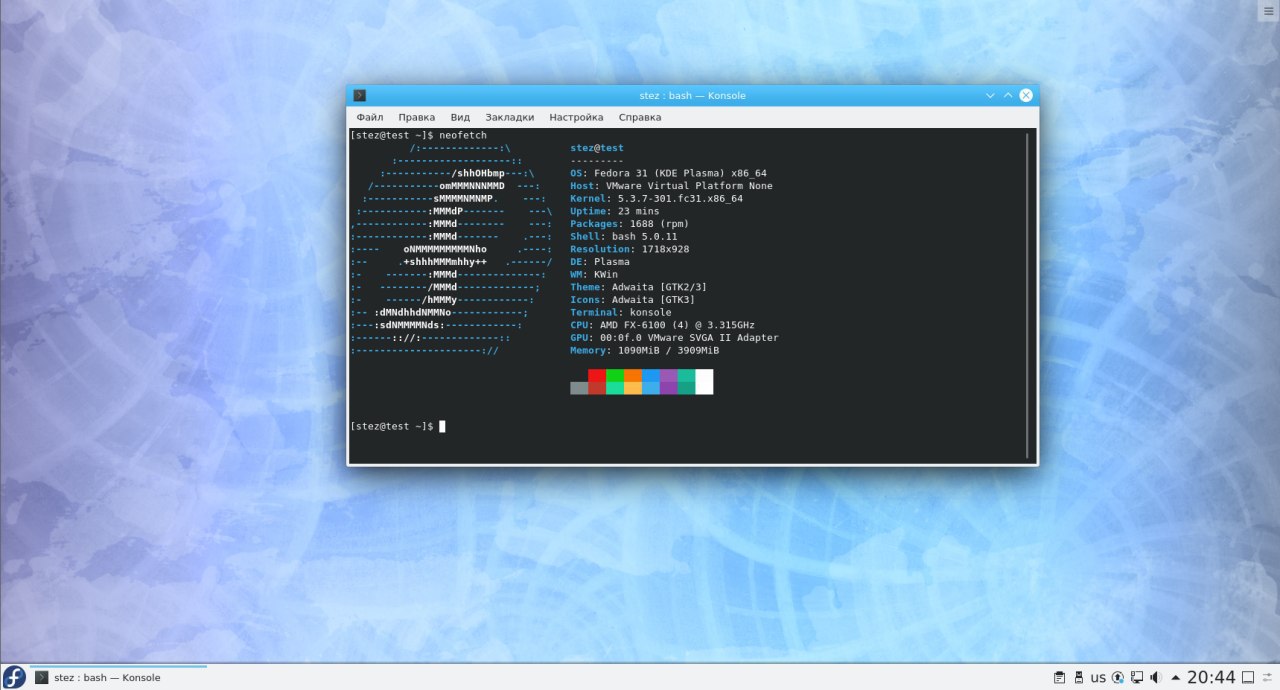Open the network connection tray icon
Screen dimensions: 1280x690
(x=1137, y=677)
